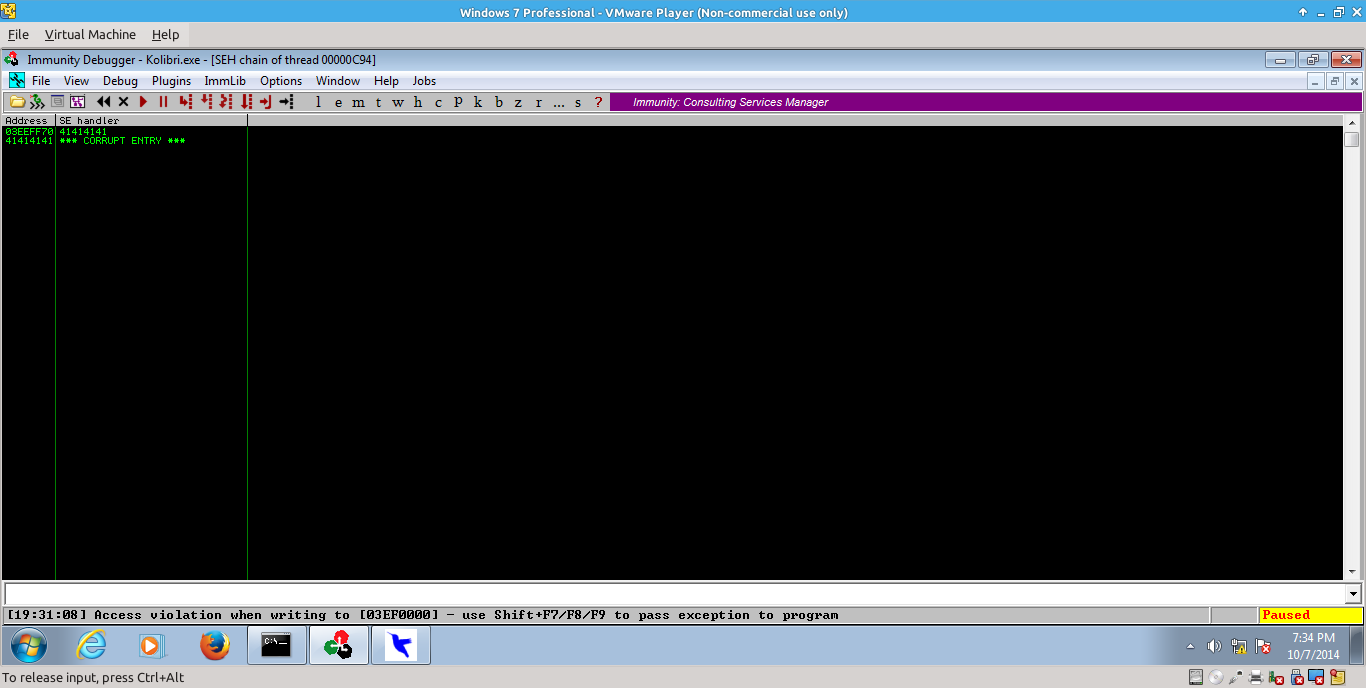Open the Plugins menu
1366x688 pixels.
tap(171, 81)
